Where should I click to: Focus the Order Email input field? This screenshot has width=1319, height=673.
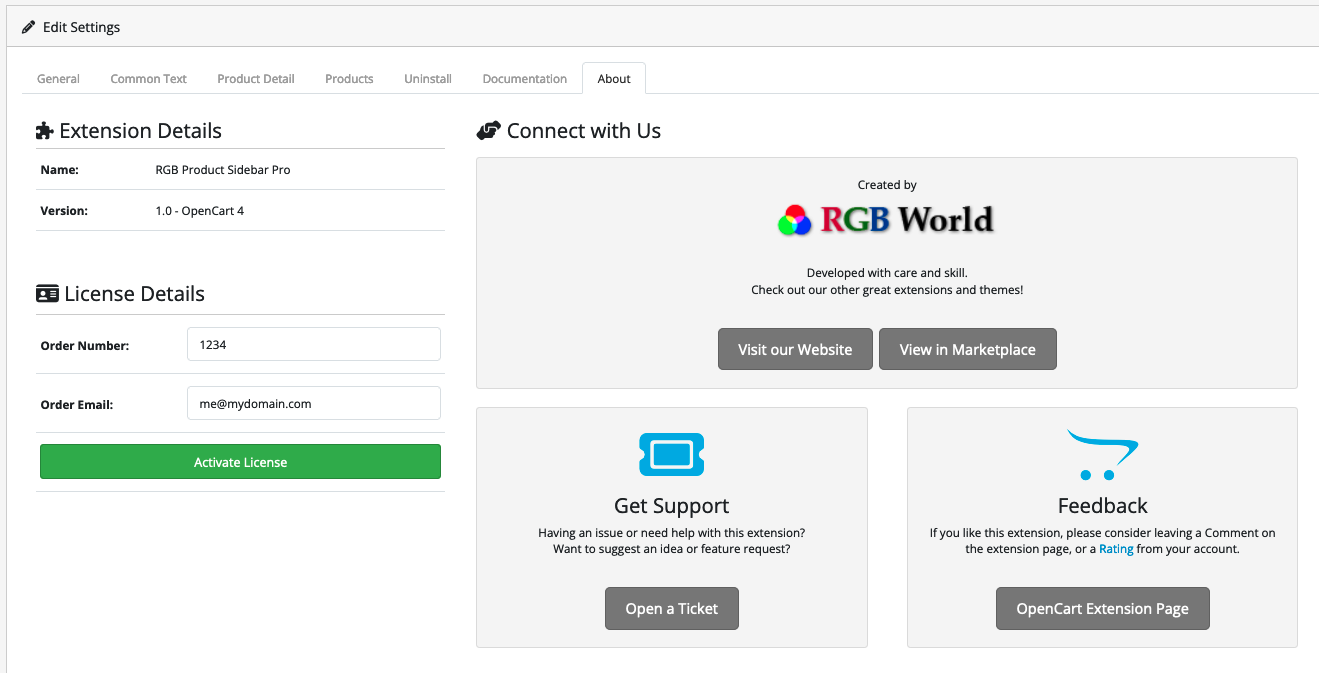(x=314, y=404)
